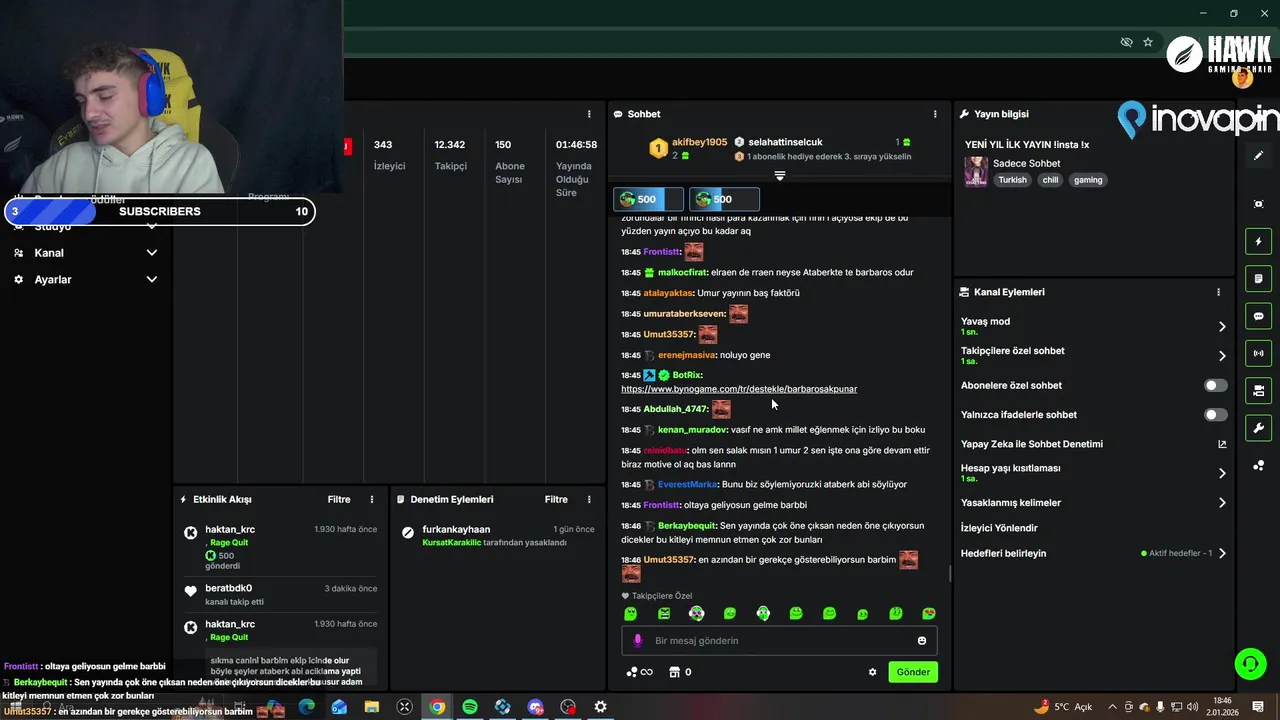The width and height of the screenshot is (1280, 720).
Task: Open Takipçilere özel sohbet options arrow
Action: (1222, 356)
